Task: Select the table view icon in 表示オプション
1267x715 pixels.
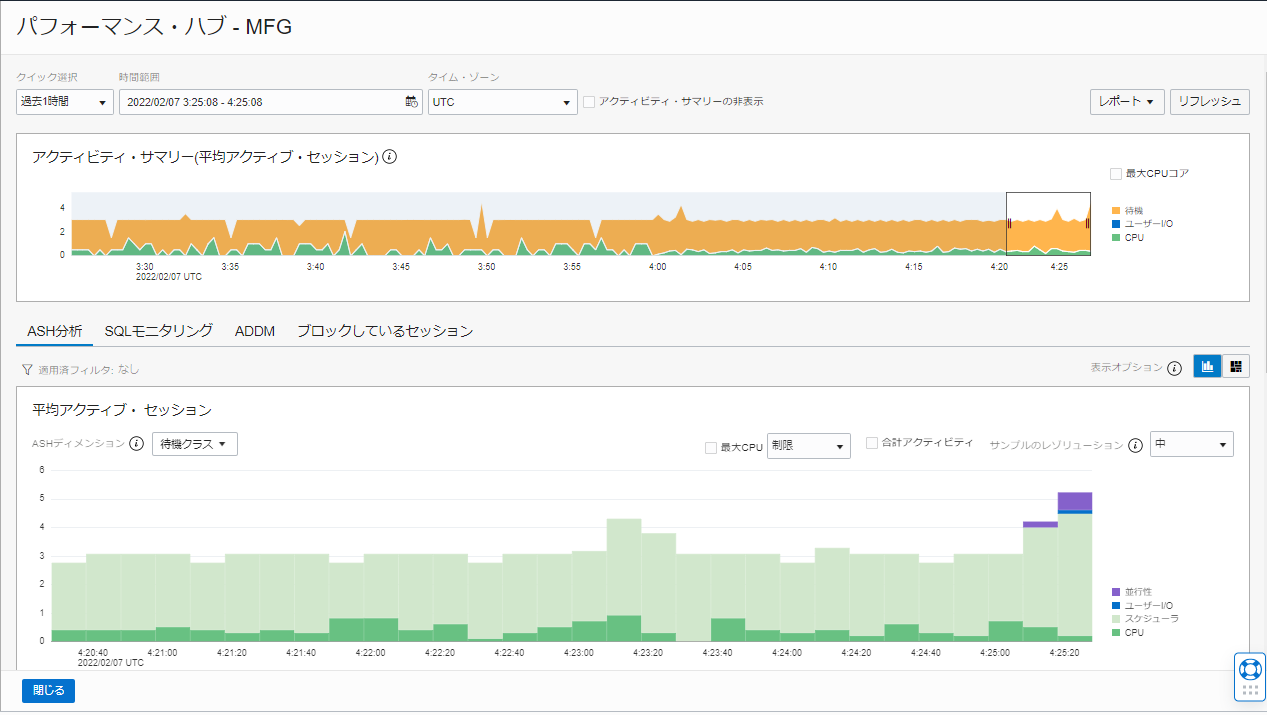Action: click(1235, 366)
